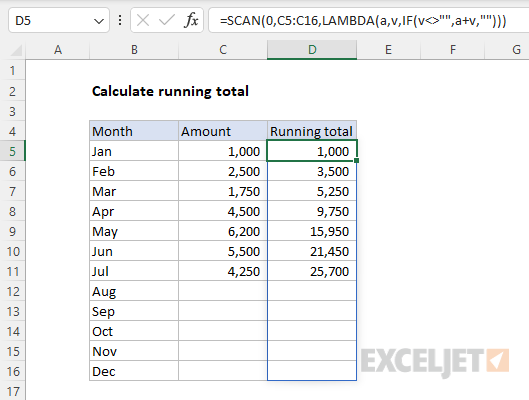
Task: Click the empty Amount cell for Dec
Action: coord(223,371)
